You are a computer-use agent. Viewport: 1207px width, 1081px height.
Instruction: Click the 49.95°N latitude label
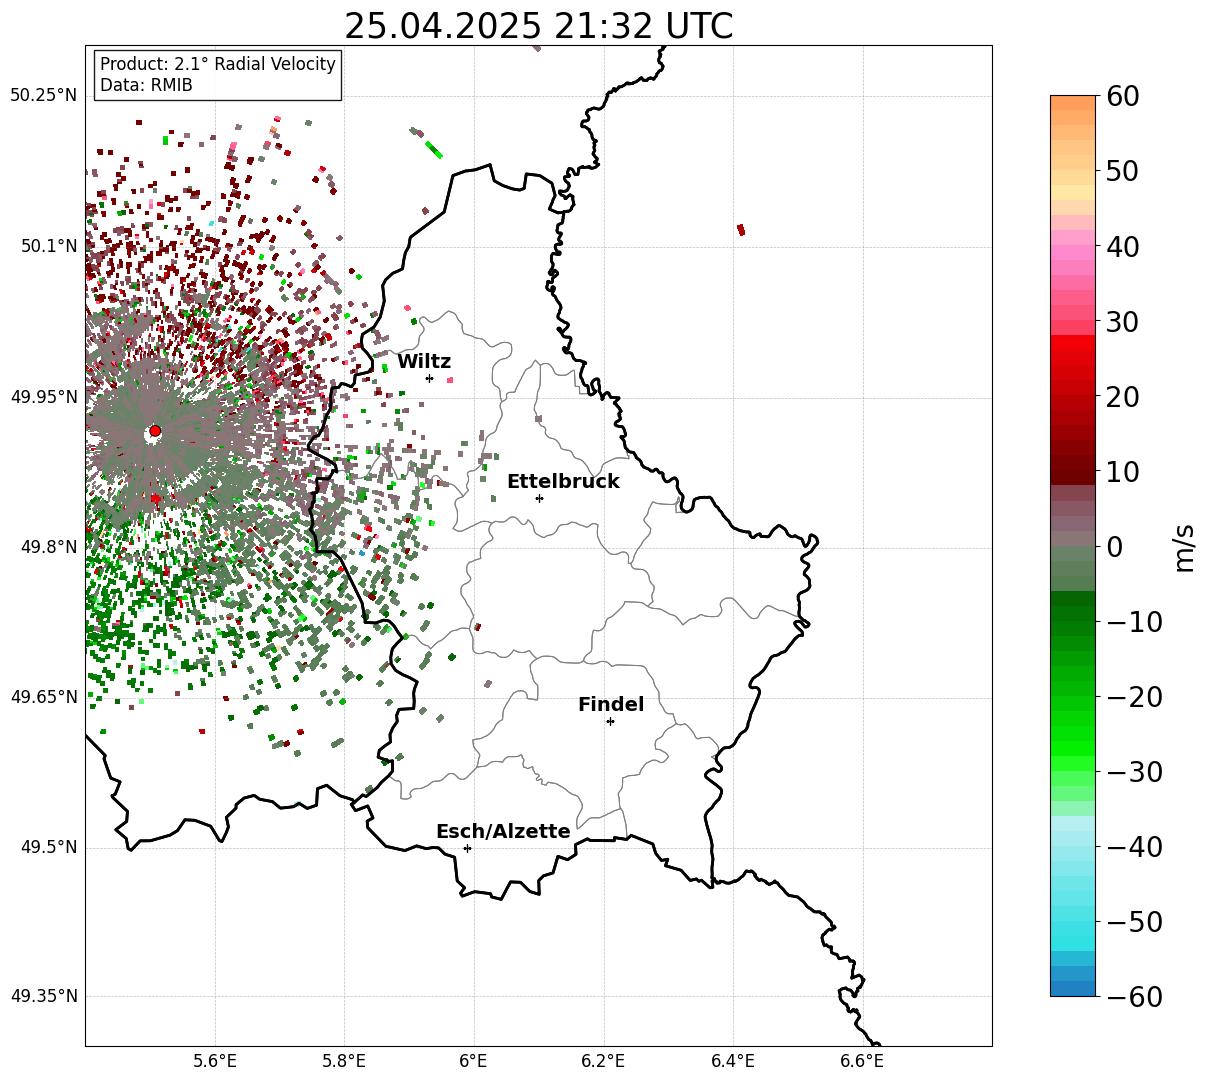43,397
